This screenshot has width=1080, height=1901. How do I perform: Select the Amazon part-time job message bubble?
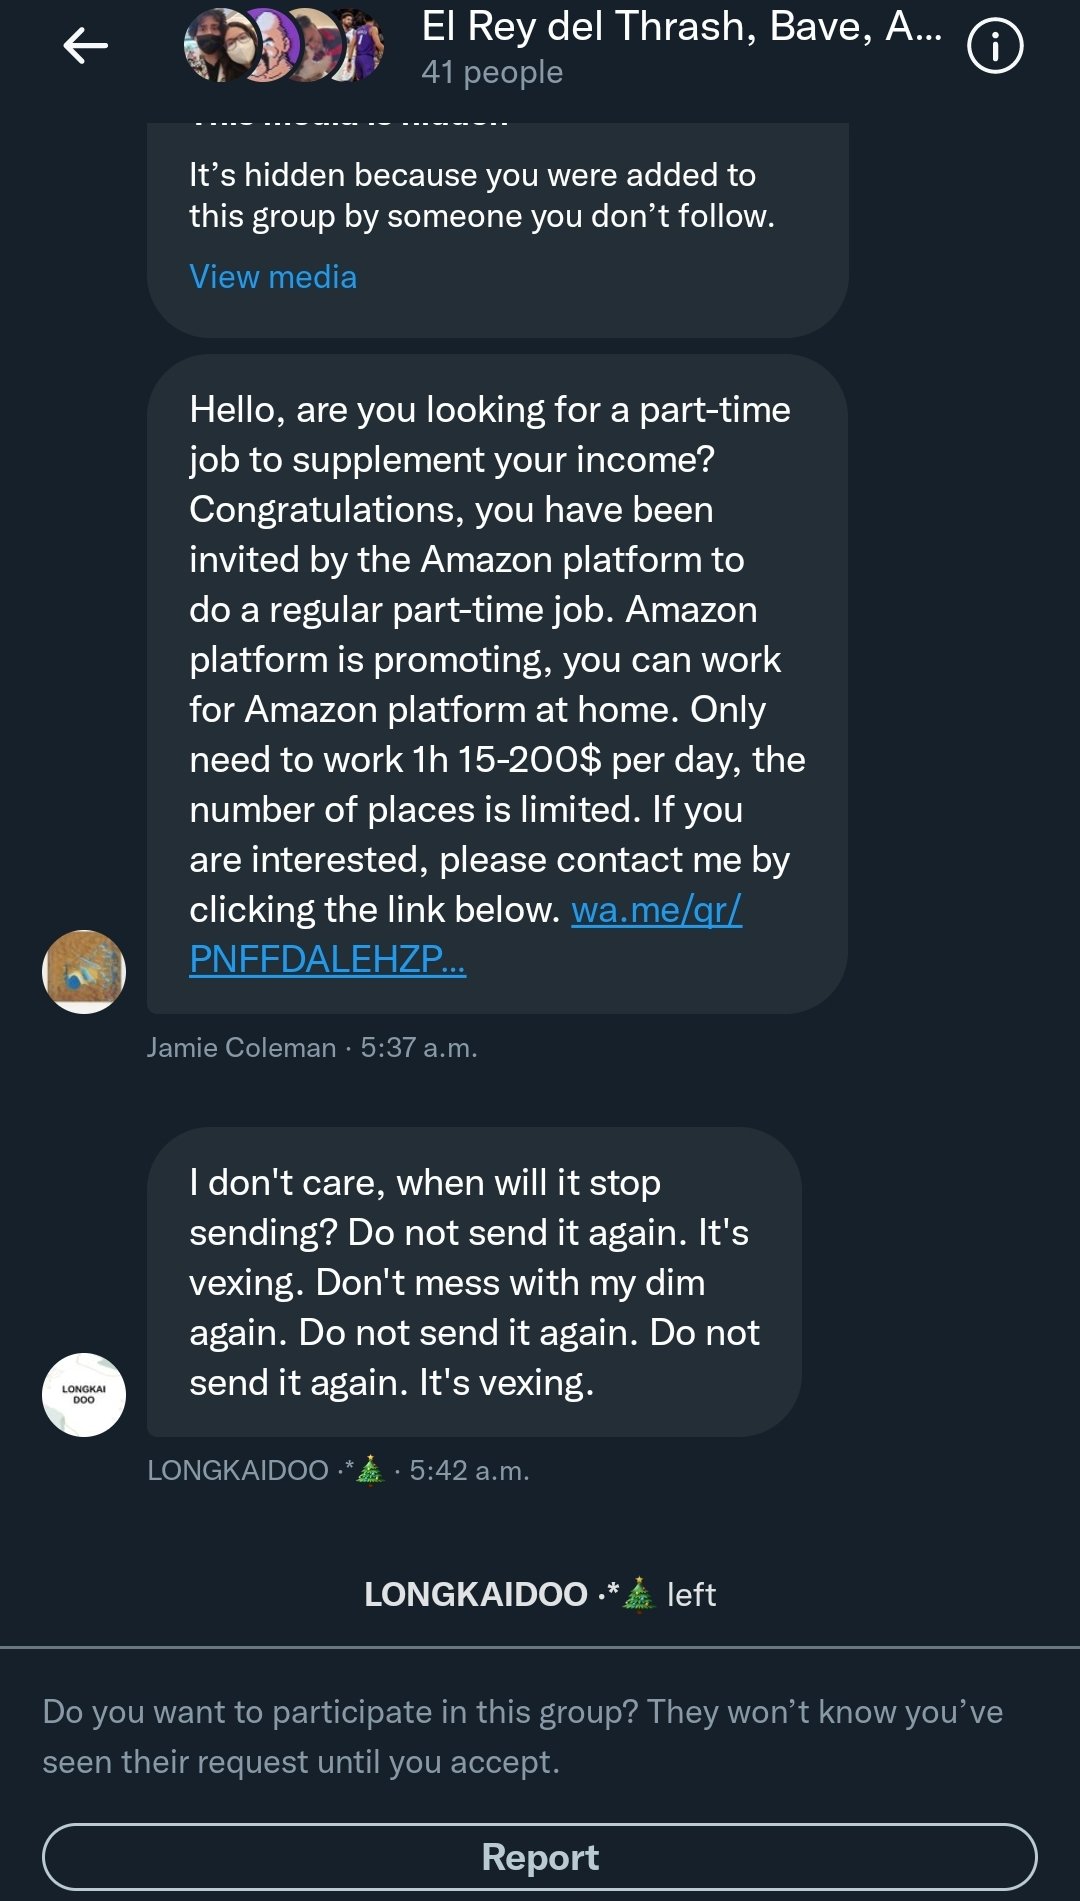tap(497, 660)
